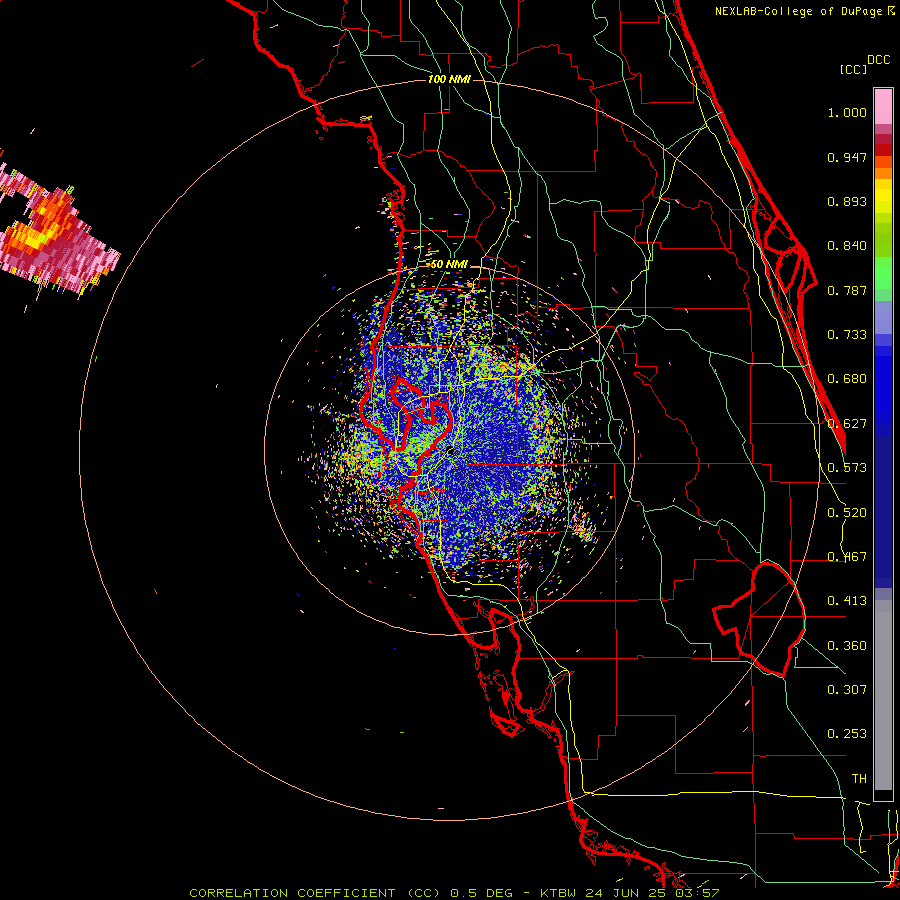Image resolution: width=900 pixels, height=900 pixels.
Task: Pick the gray low-value band on the color bar
Action: (x=883, y=695)
